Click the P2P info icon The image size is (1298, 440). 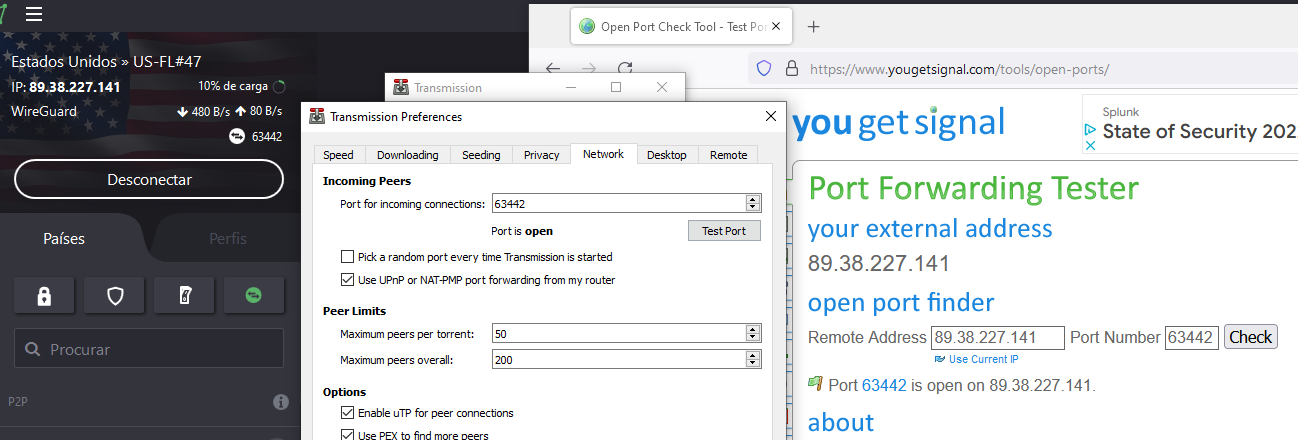(x=281, y=402)
